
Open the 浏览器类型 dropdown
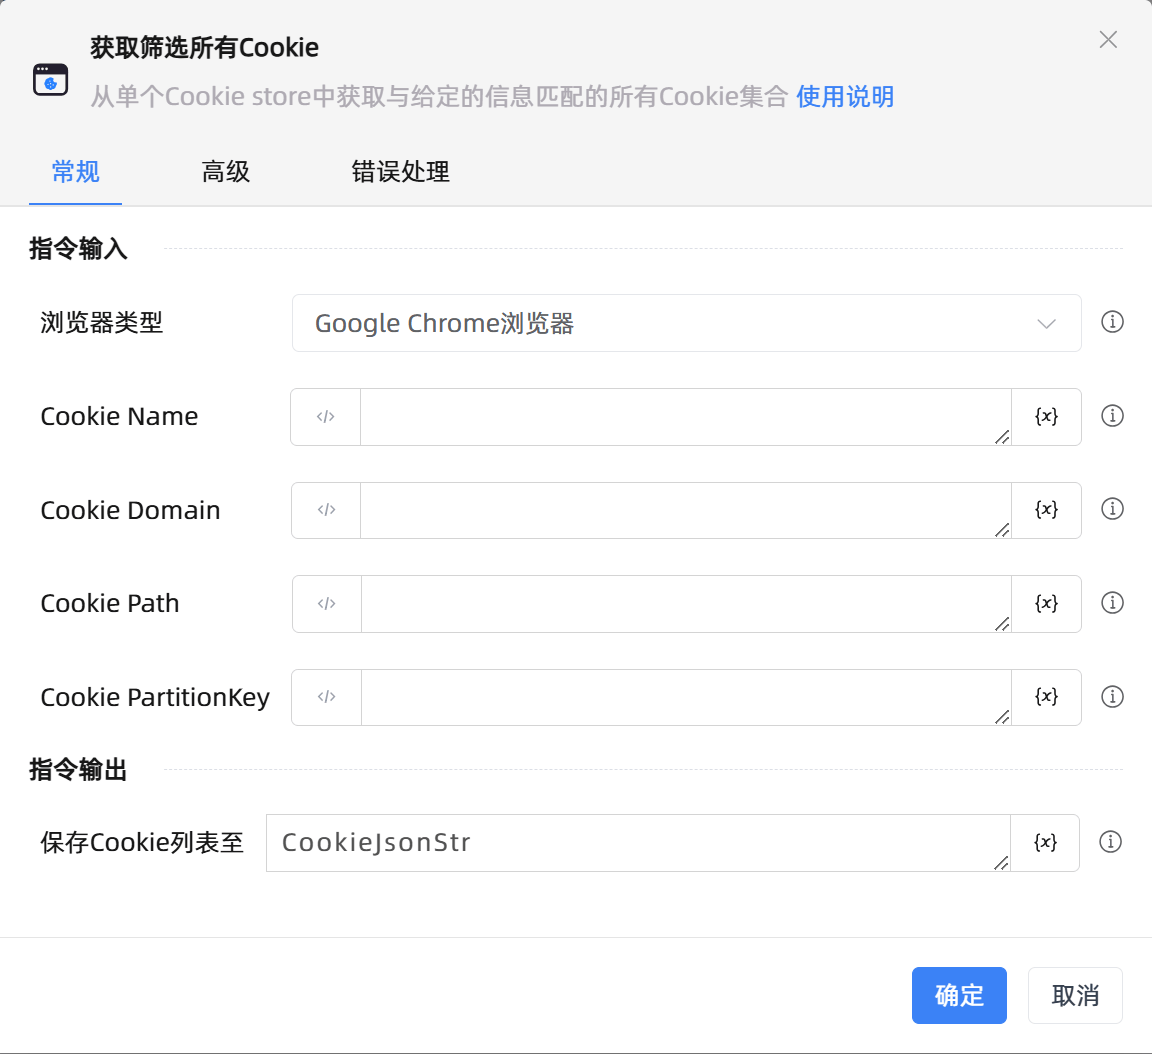(x=686, y=323)
